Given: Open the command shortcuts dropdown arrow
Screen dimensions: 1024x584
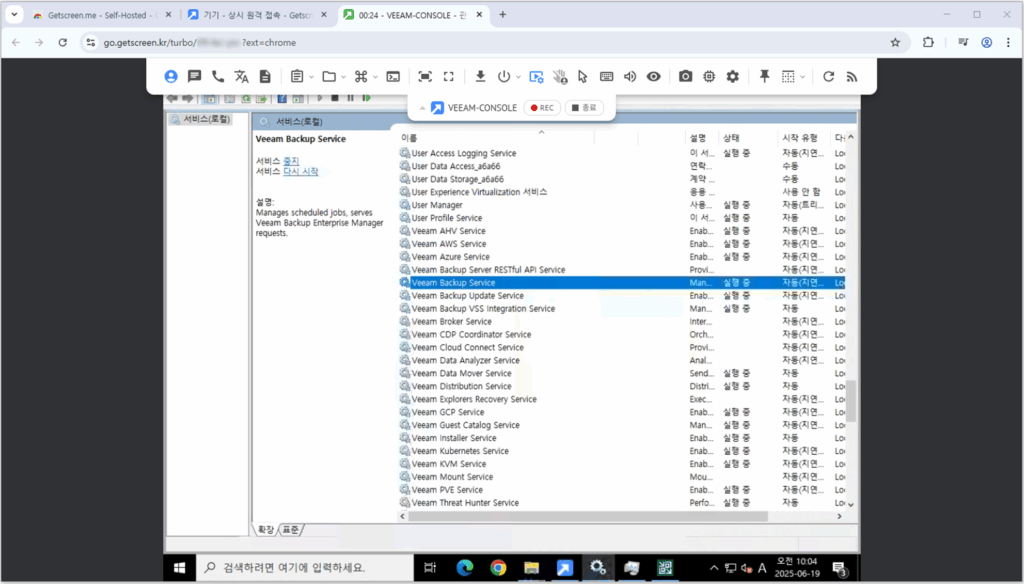Looking at the screenshot, I should tap(376, 77).
